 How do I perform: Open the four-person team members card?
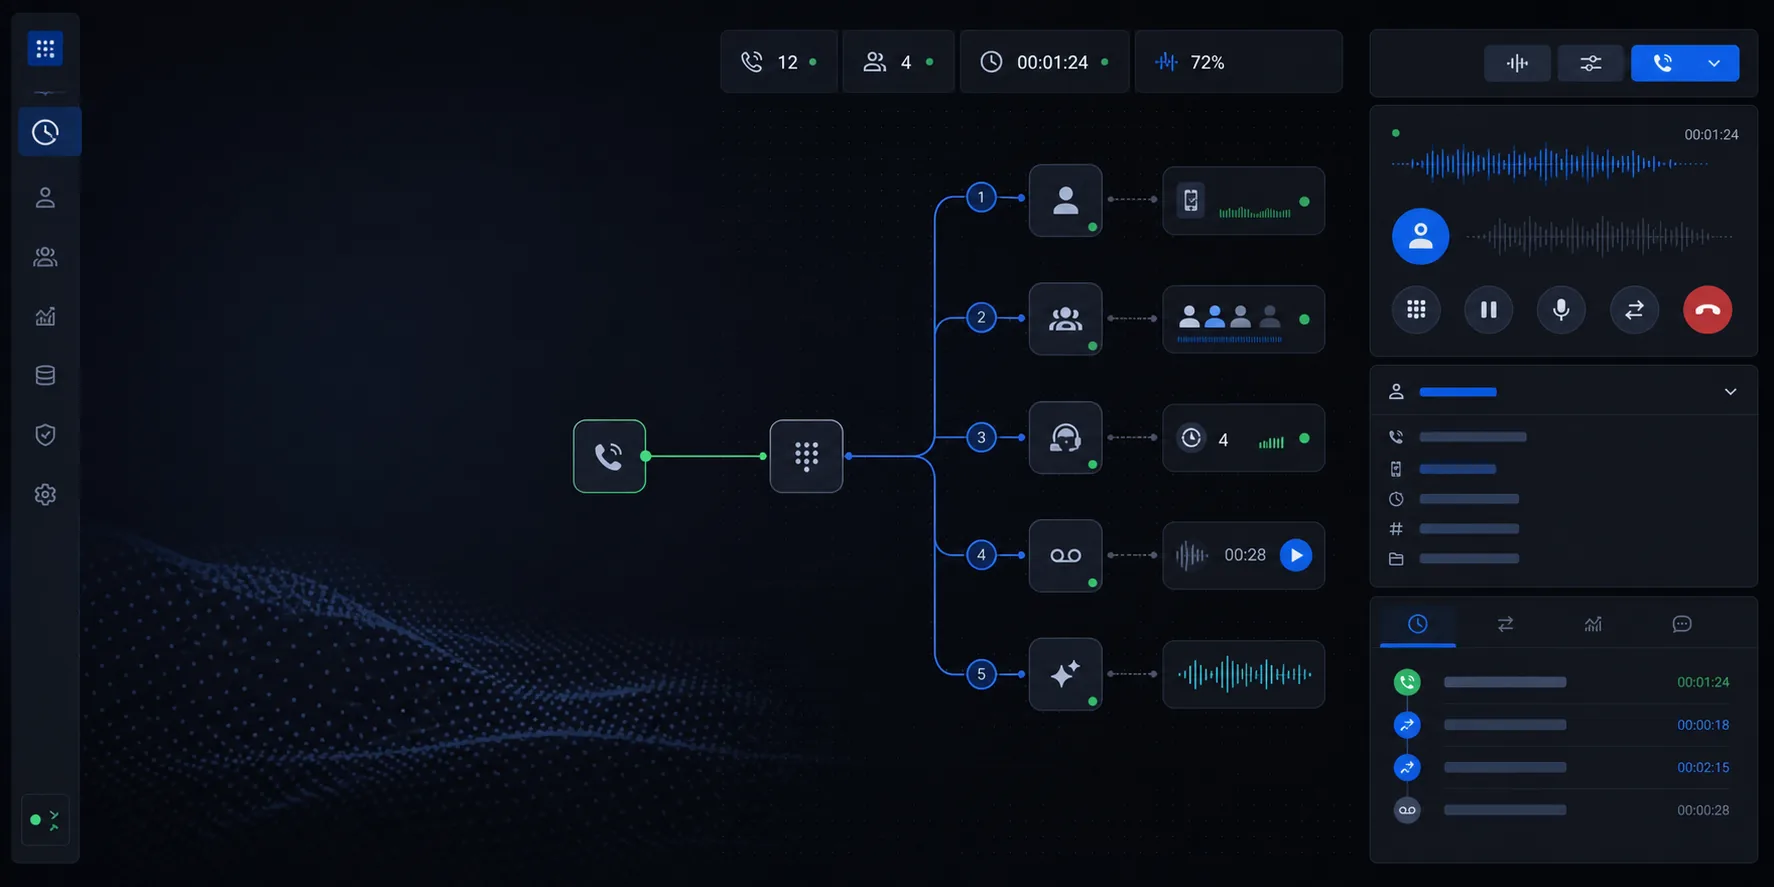[1243, 319]
